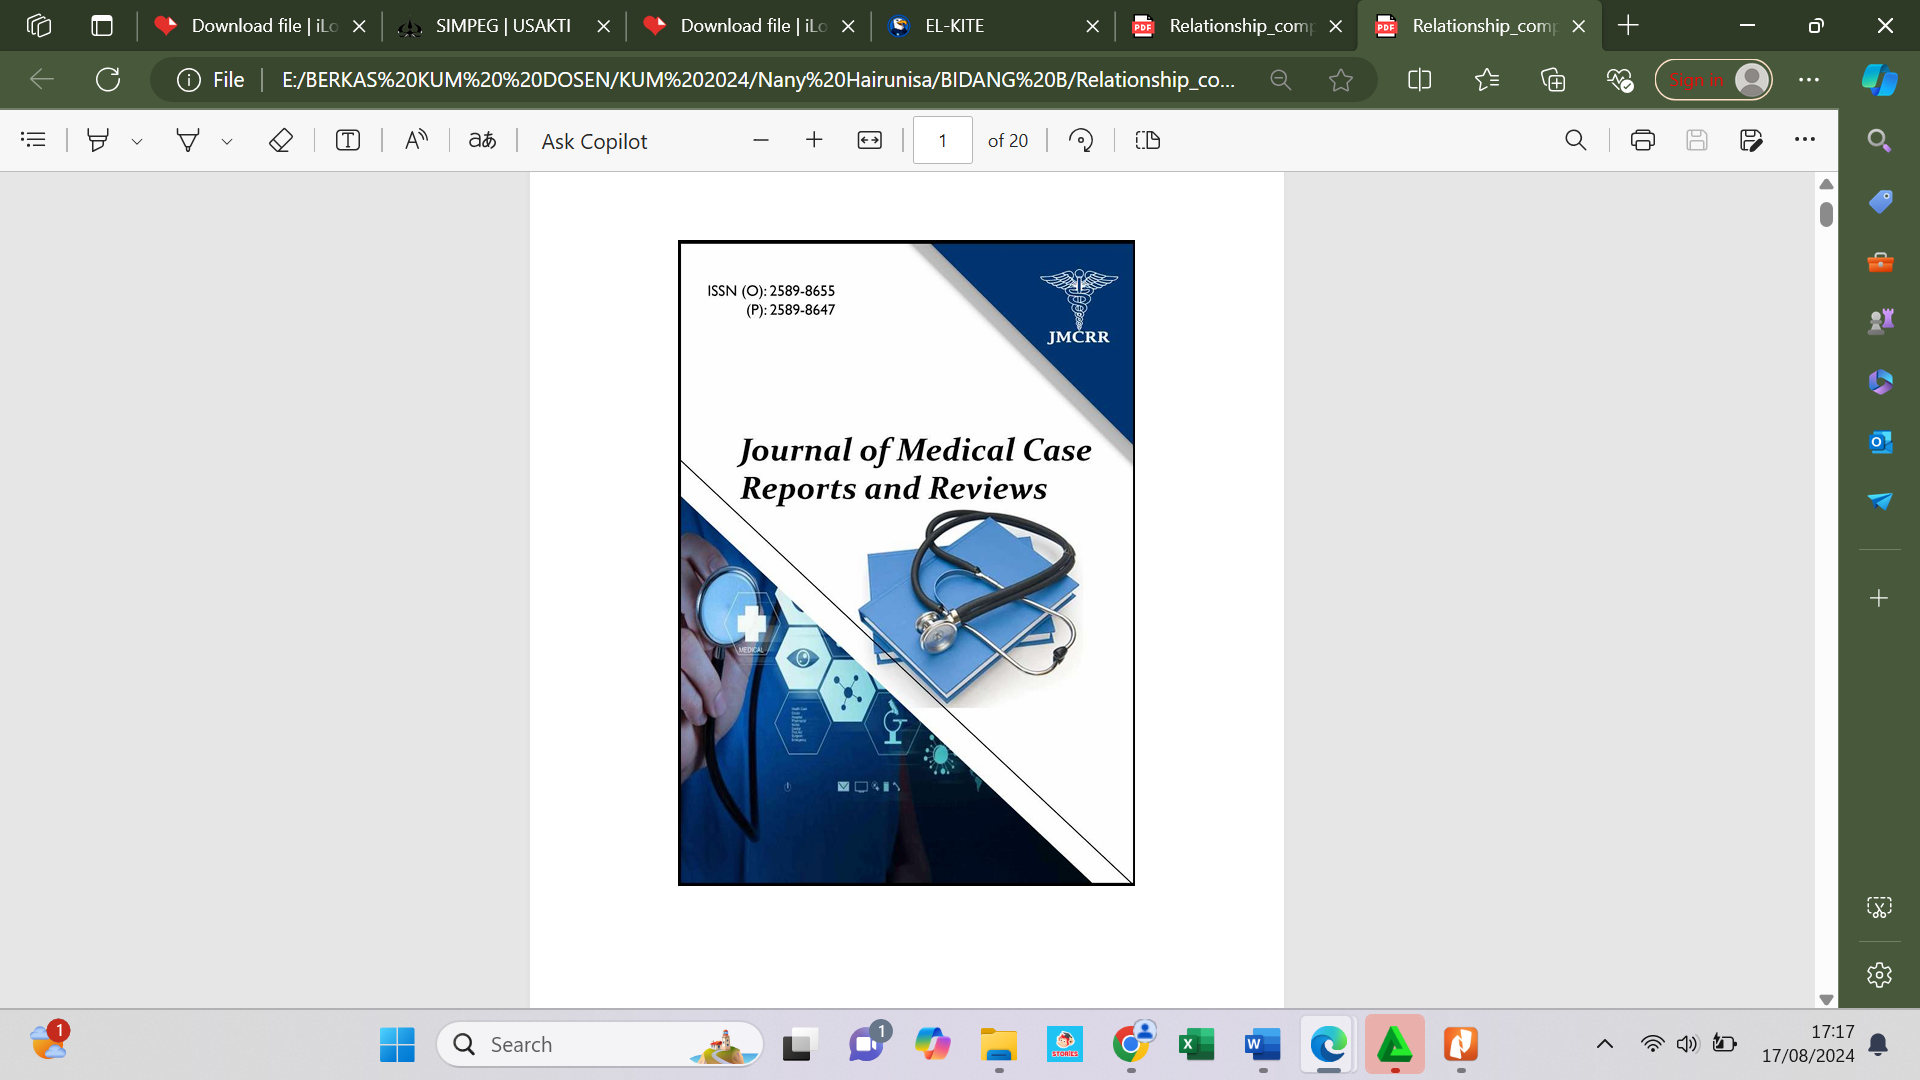Select the Erase tool in PDF toolbar
The width and height of the screenshot is (1920, 1080).
click(x=281, y=140)
